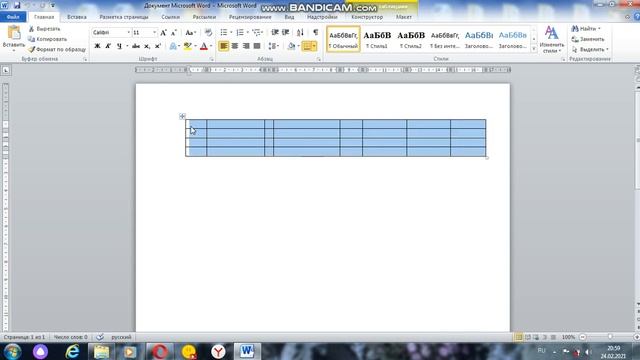Click the Shading paint bucket icon

coord(291,46)
